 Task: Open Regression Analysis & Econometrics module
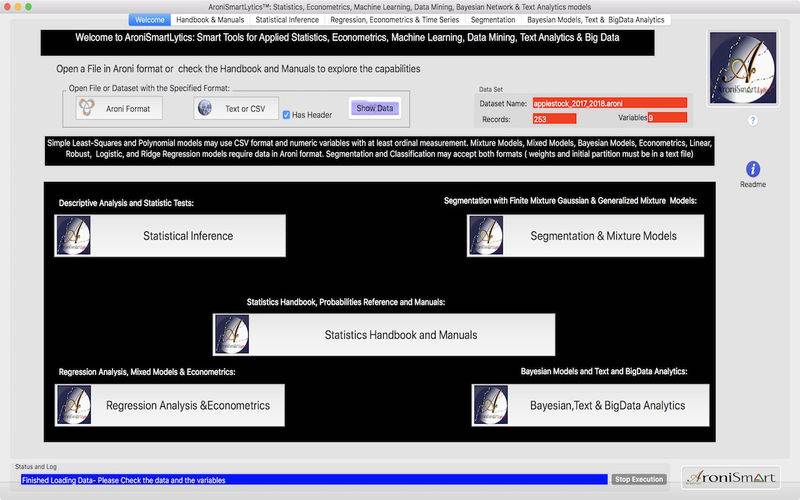(169, 405)
